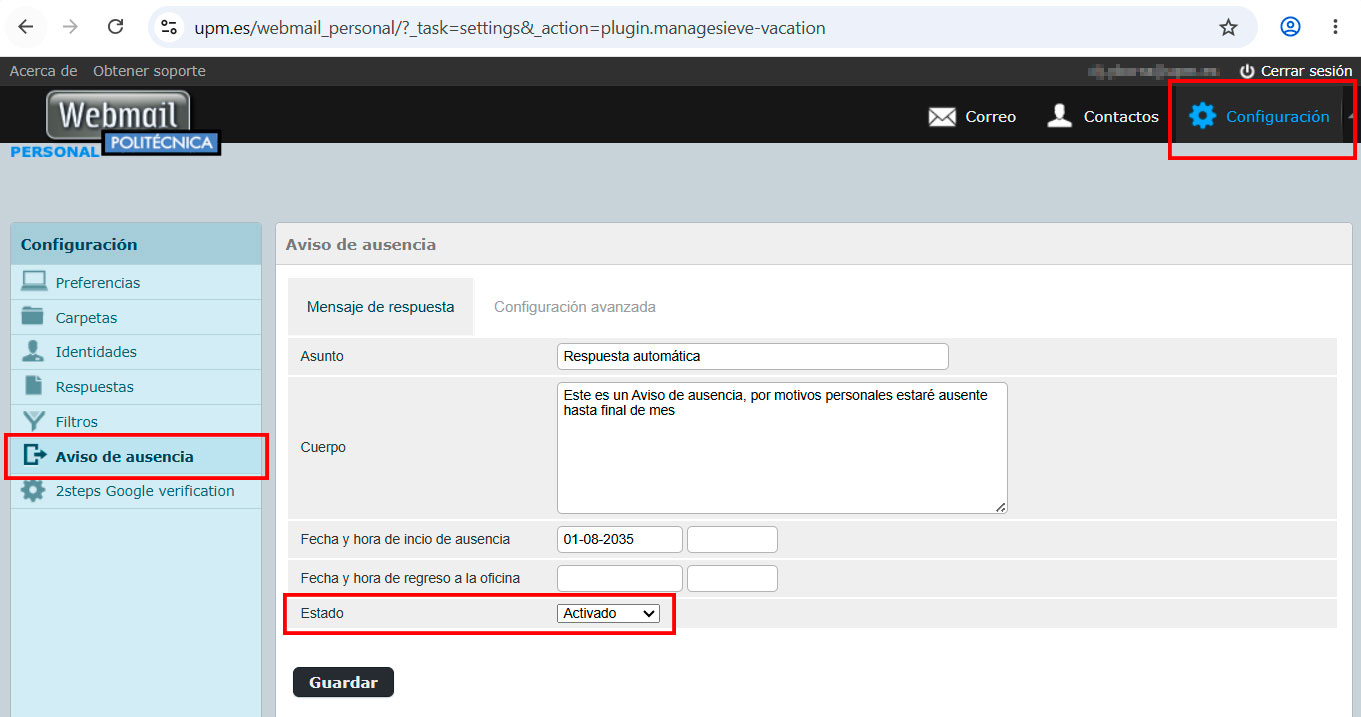
Task: Click the Asunto label
Action: coord(322,356)
